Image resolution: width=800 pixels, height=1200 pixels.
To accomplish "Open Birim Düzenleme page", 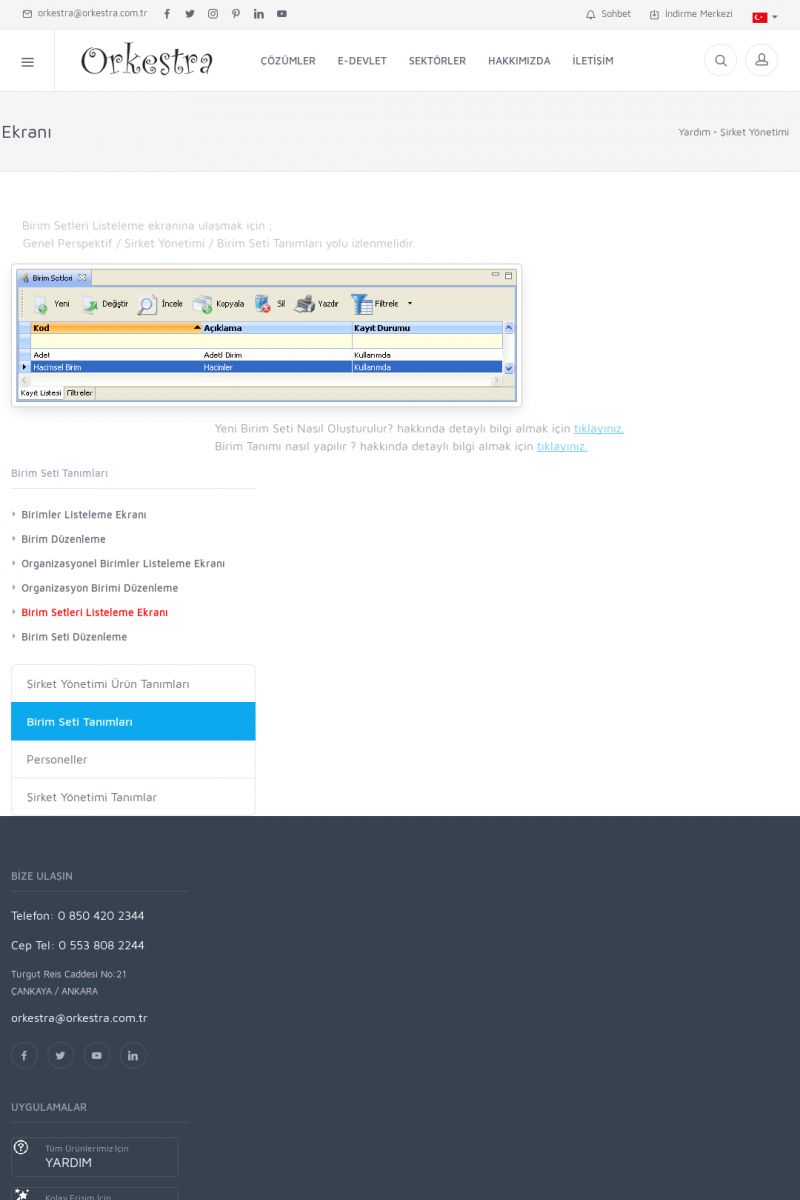I will click(63, 539).
